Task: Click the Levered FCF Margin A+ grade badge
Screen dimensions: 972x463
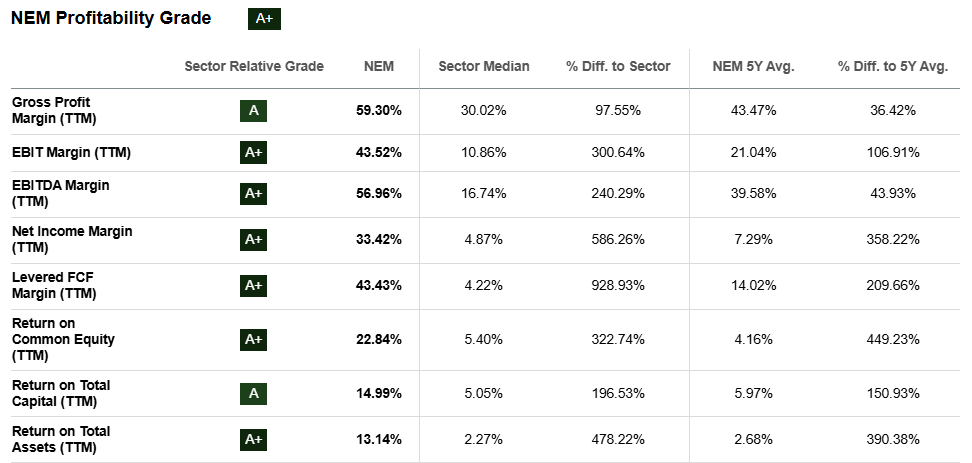Action: tap(254, 286)
